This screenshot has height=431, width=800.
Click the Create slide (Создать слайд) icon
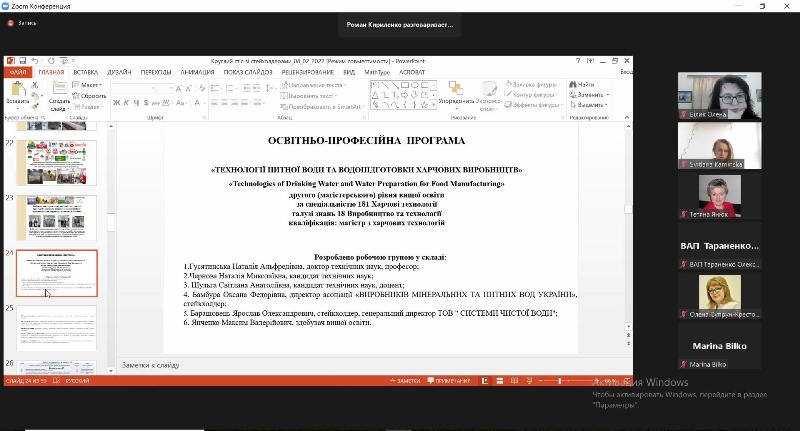click(x=60, y=88)
